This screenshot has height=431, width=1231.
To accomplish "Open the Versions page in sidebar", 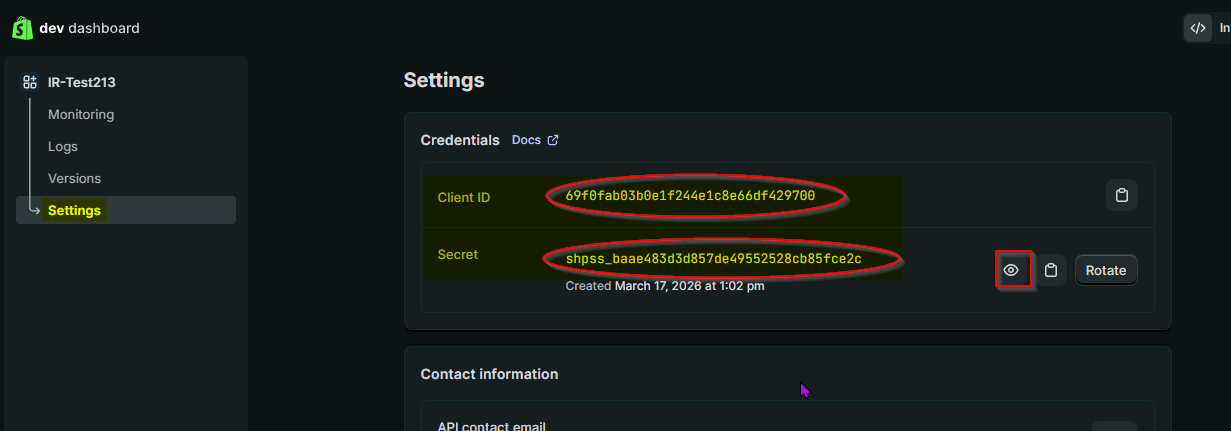I will click(74, 178).
